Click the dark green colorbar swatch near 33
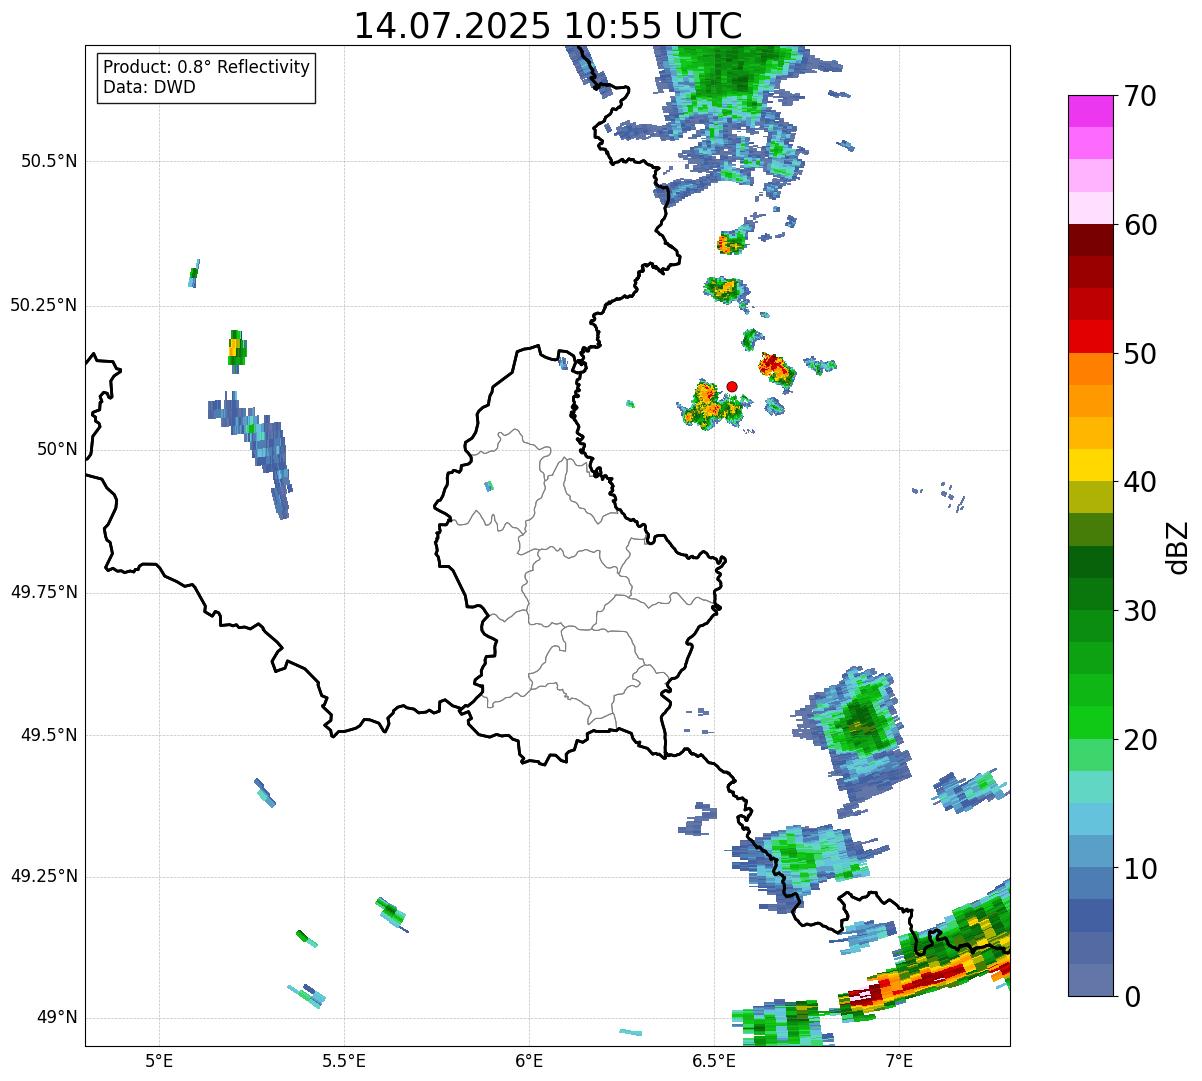The image size is (1202, 1081). pyautogui.click(x=1091, y=562)
